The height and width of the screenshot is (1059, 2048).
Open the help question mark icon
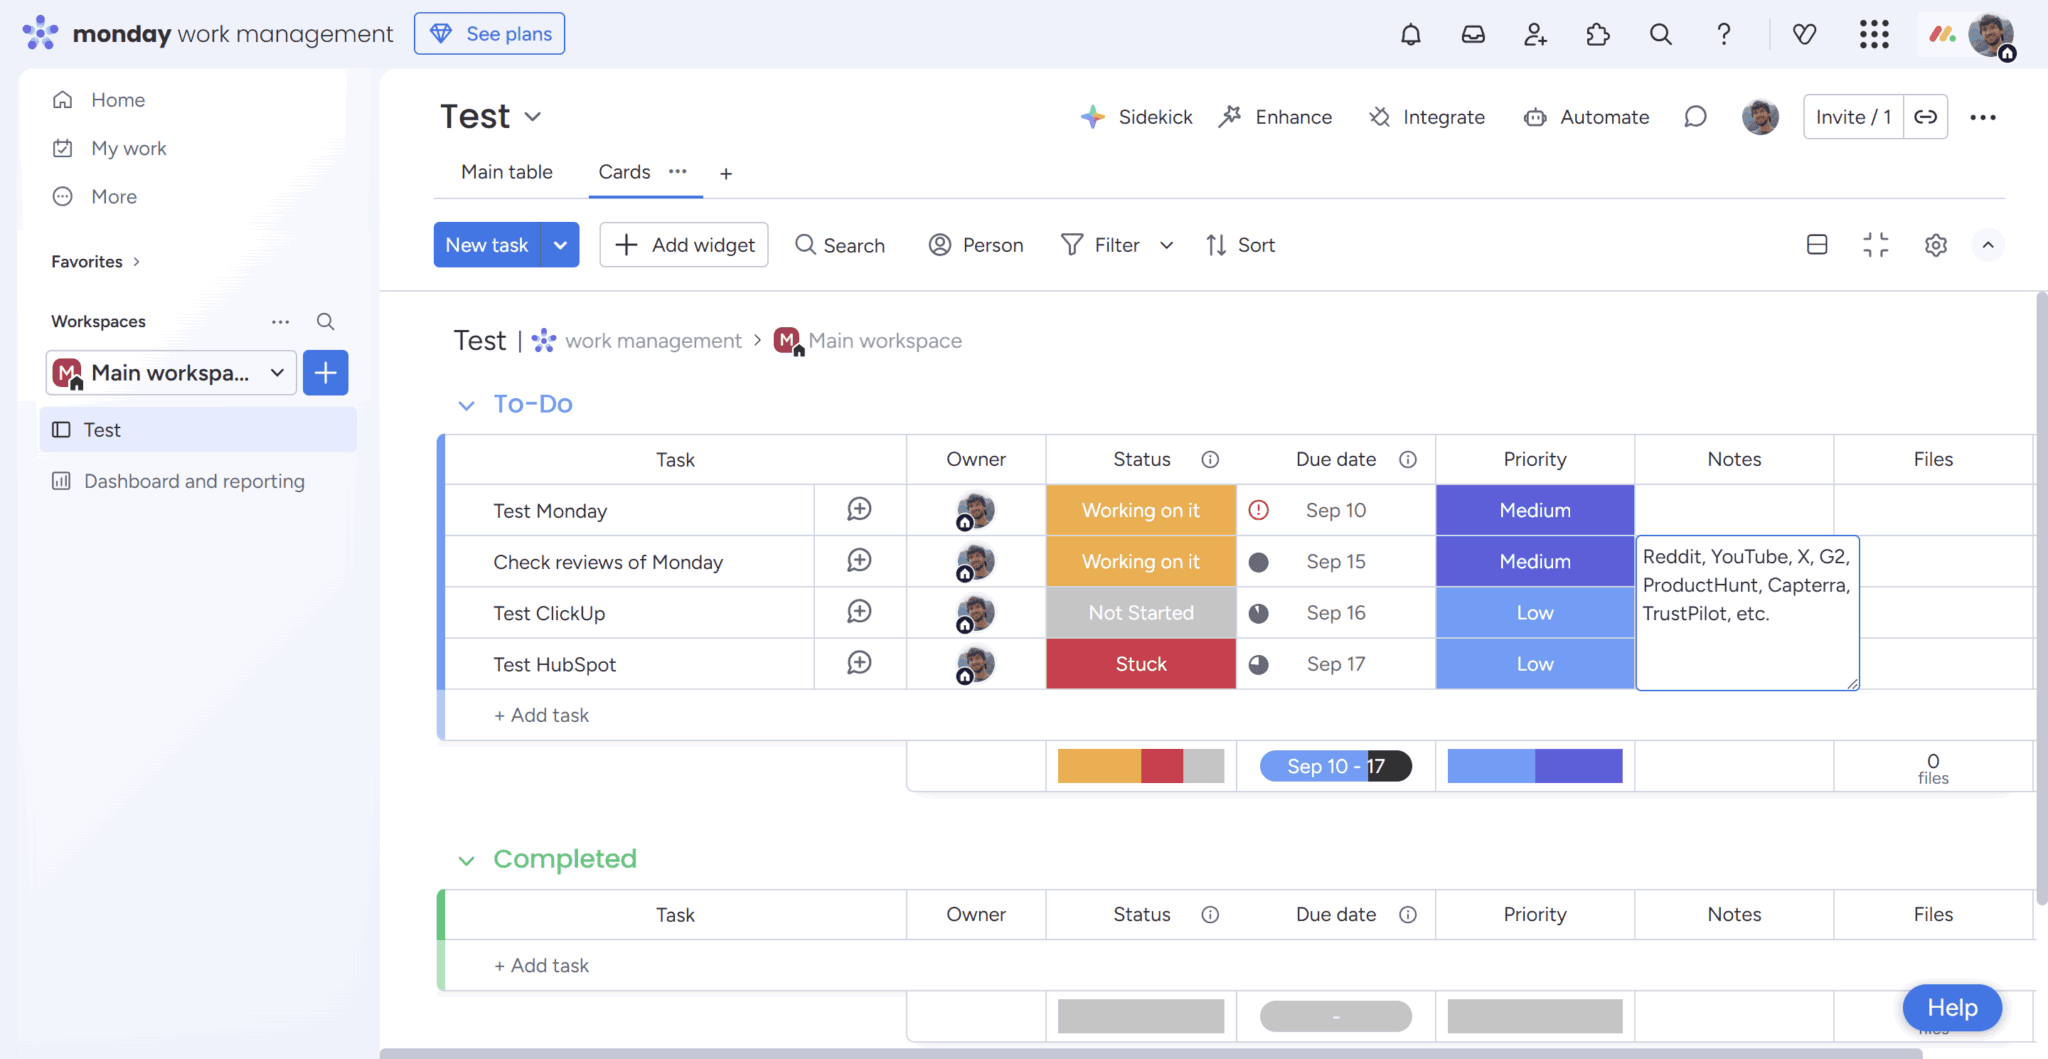pyautogui.click(x=1723, y=34)
